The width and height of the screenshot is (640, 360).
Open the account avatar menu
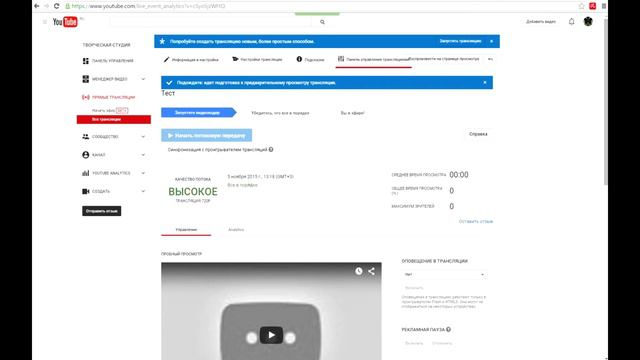click(x=588, y=22)
